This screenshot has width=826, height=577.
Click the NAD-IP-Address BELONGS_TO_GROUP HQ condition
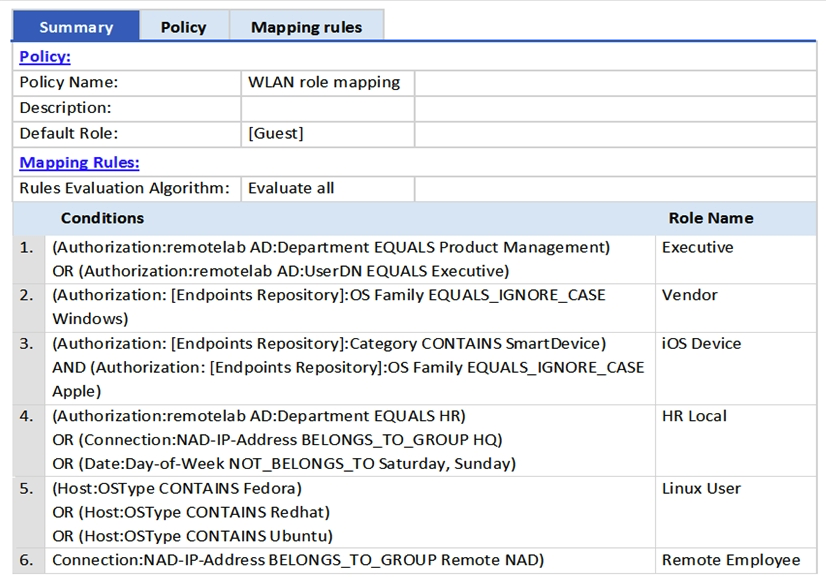coord(277,440)
